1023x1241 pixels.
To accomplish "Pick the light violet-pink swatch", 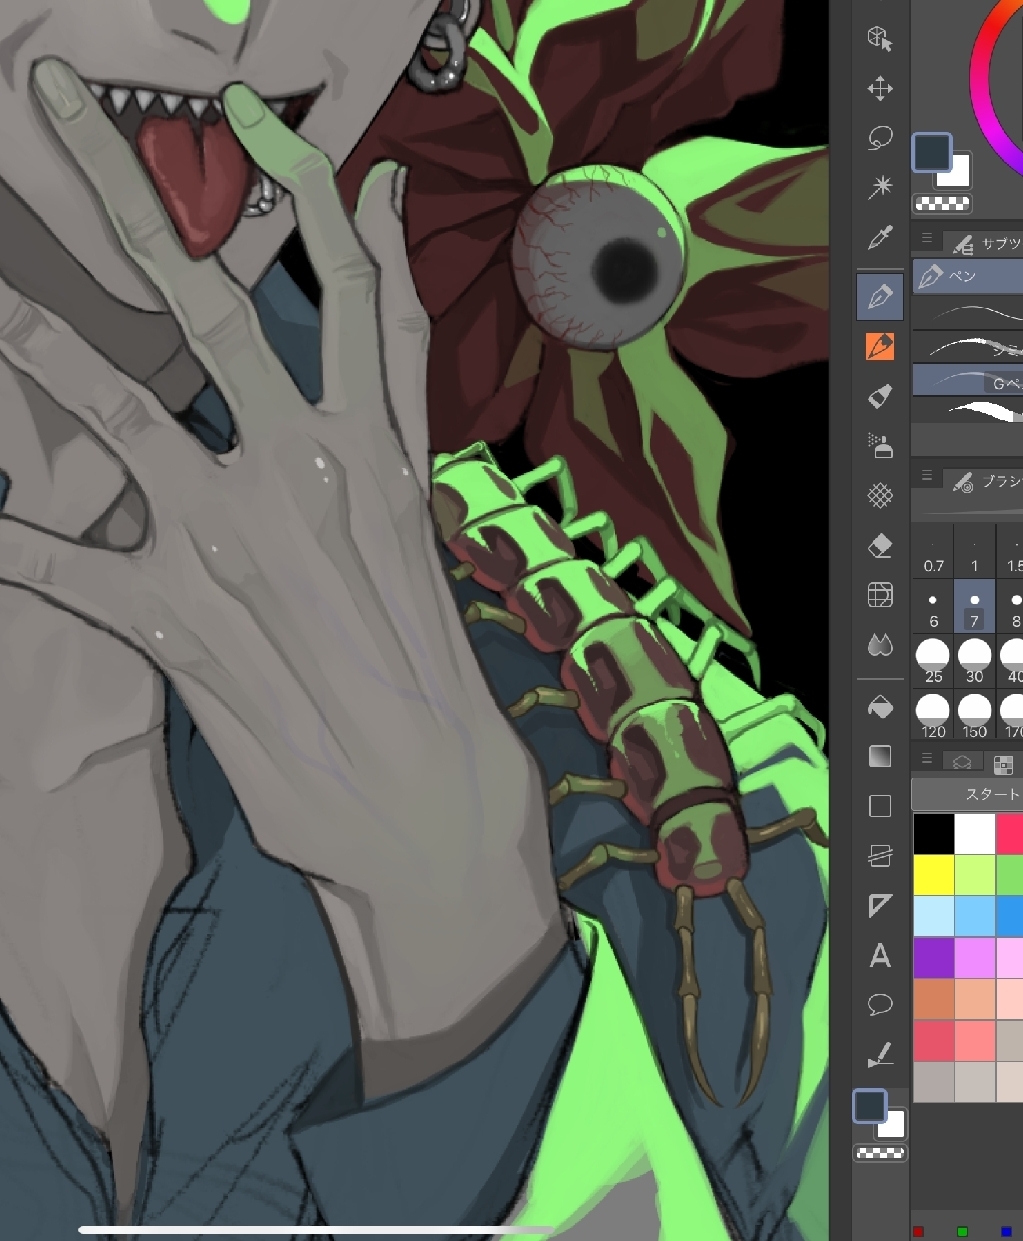I will point(975,957).
